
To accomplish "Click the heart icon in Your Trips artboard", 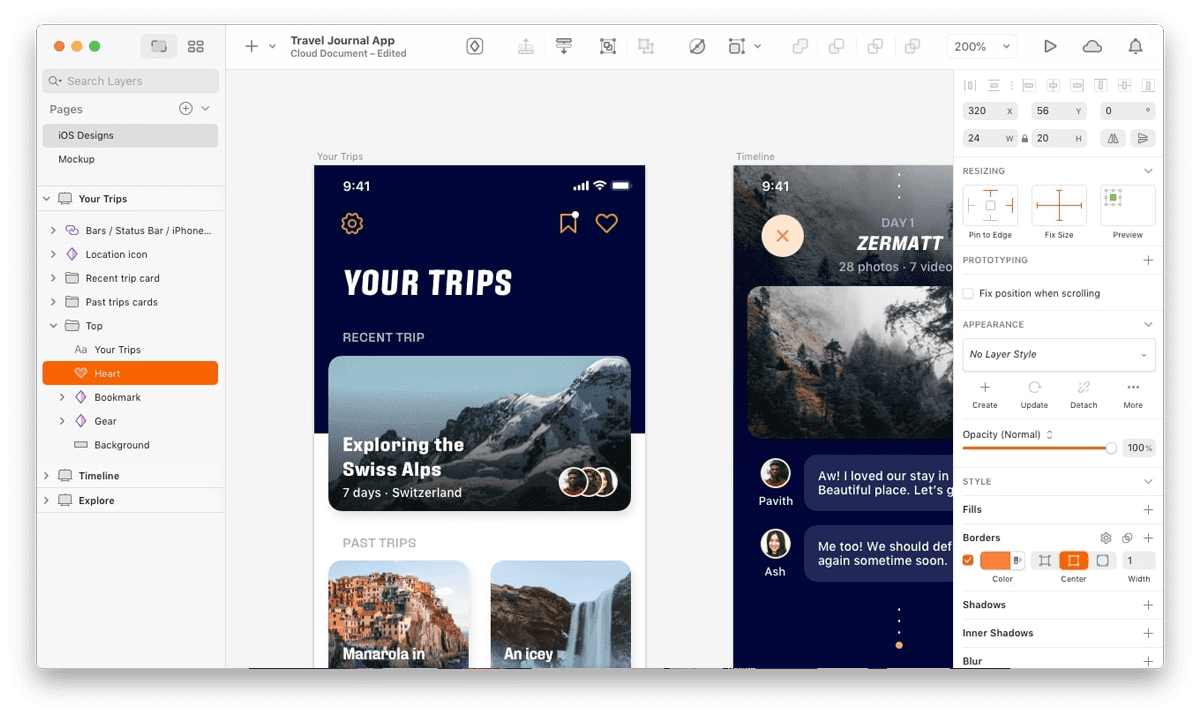I will [x=607, y=223].
